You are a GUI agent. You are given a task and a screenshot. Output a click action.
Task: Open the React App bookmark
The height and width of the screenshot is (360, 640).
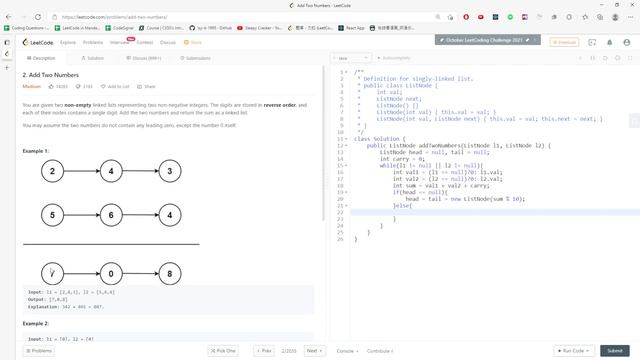(x=351, y=28)
